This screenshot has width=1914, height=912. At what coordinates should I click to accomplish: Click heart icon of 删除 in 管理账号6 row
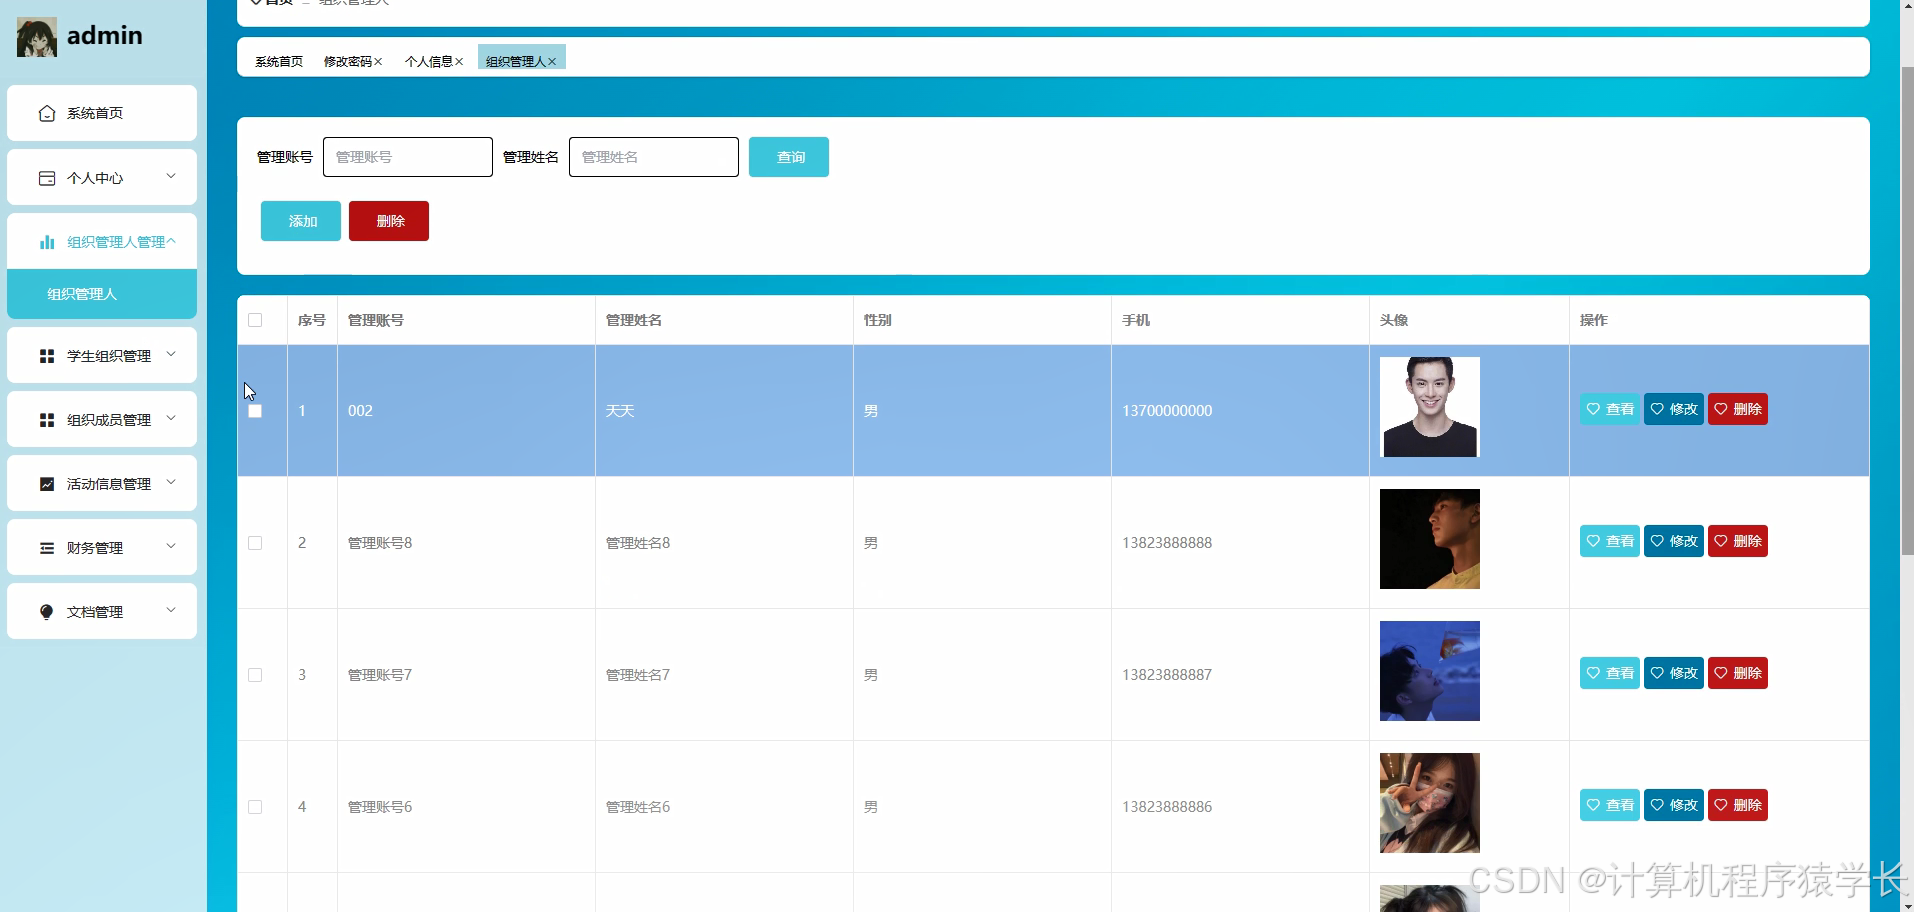click(1721, 805)
